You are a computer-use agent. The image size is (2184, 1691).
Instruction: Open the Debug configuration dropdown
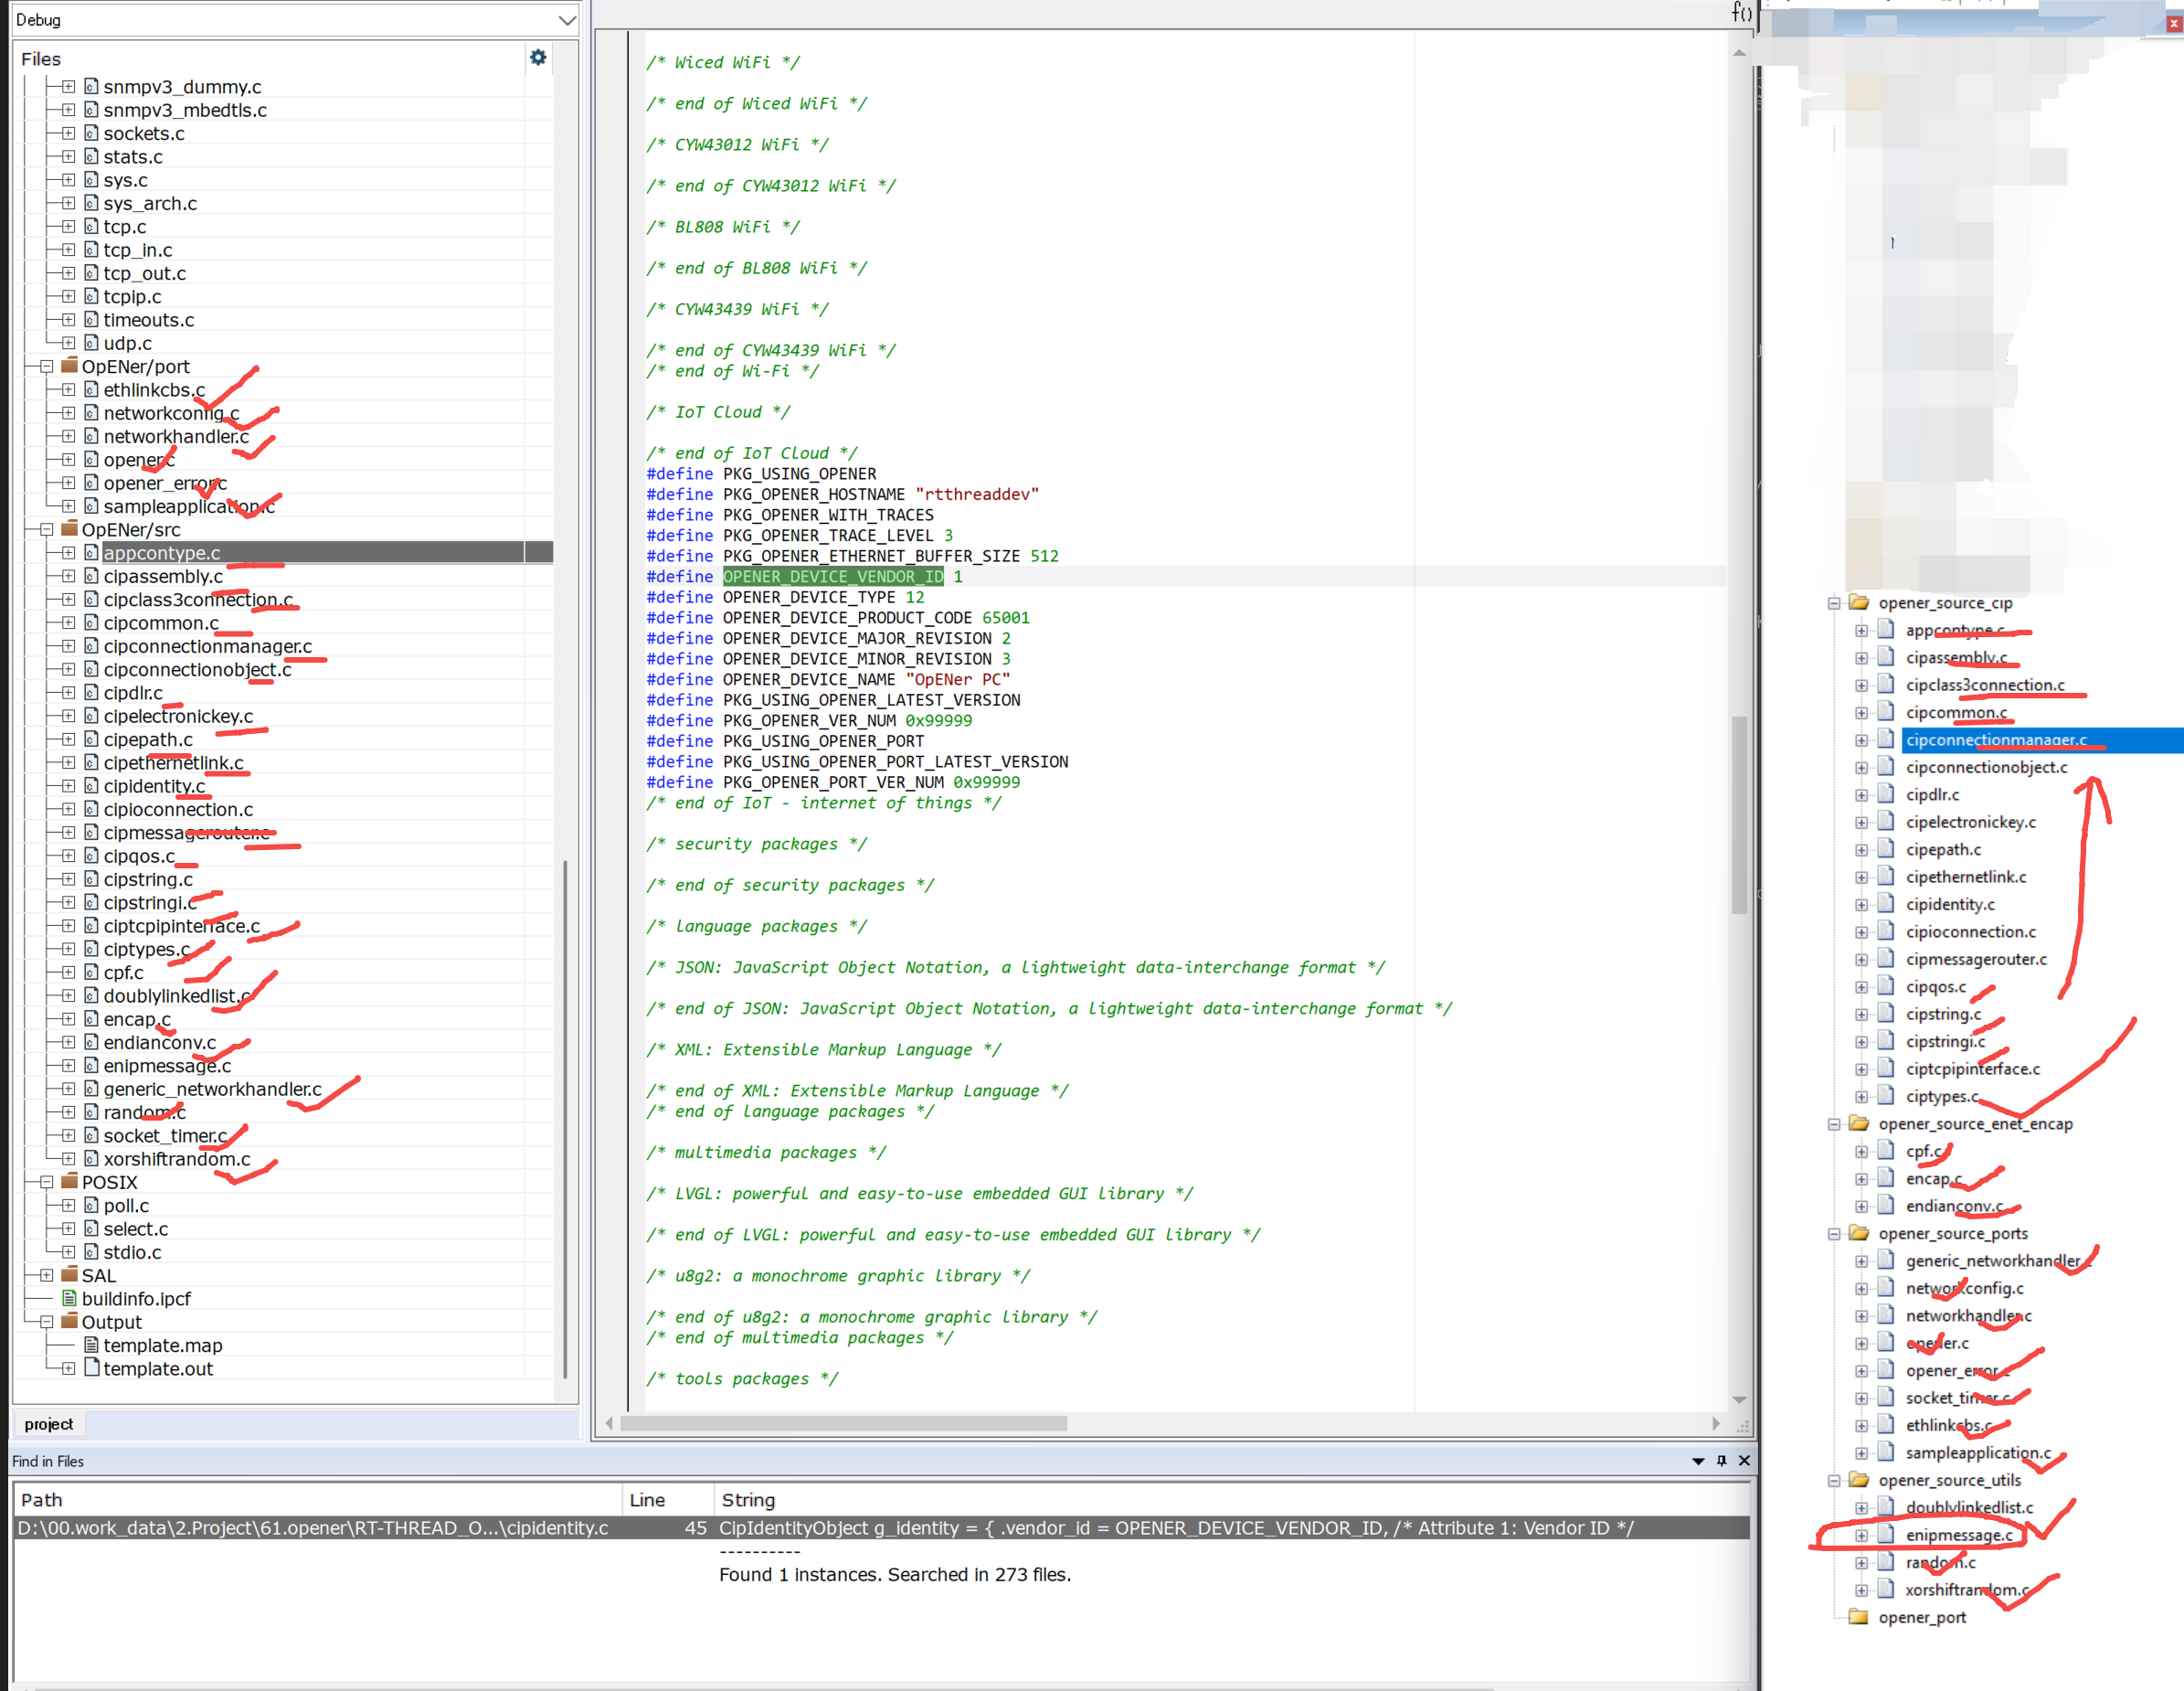point(566,20)
